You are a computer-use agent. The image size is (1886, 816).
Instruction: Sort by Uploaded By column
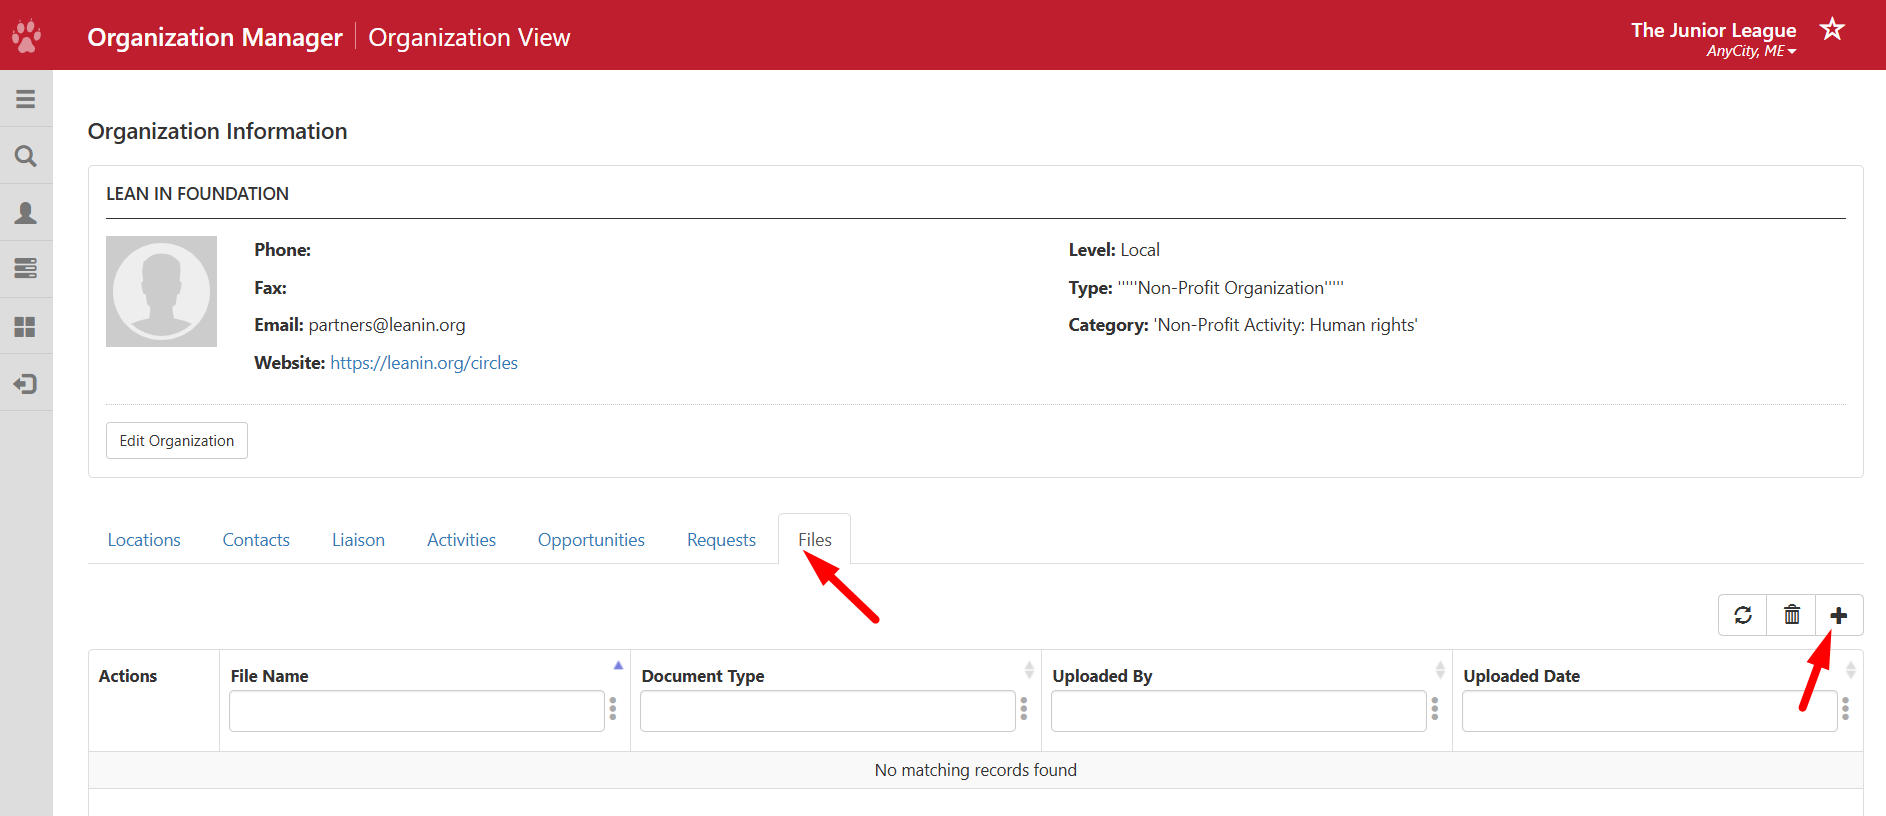tap(1440, 670)
